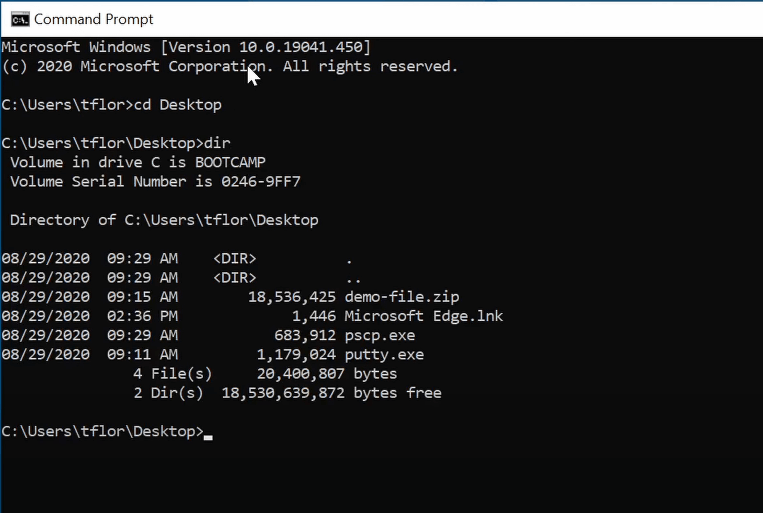Image resolution: width=763 pixels, height=513 pixels.
Task: Click the 'dir' command text
Action: (217, 143)
